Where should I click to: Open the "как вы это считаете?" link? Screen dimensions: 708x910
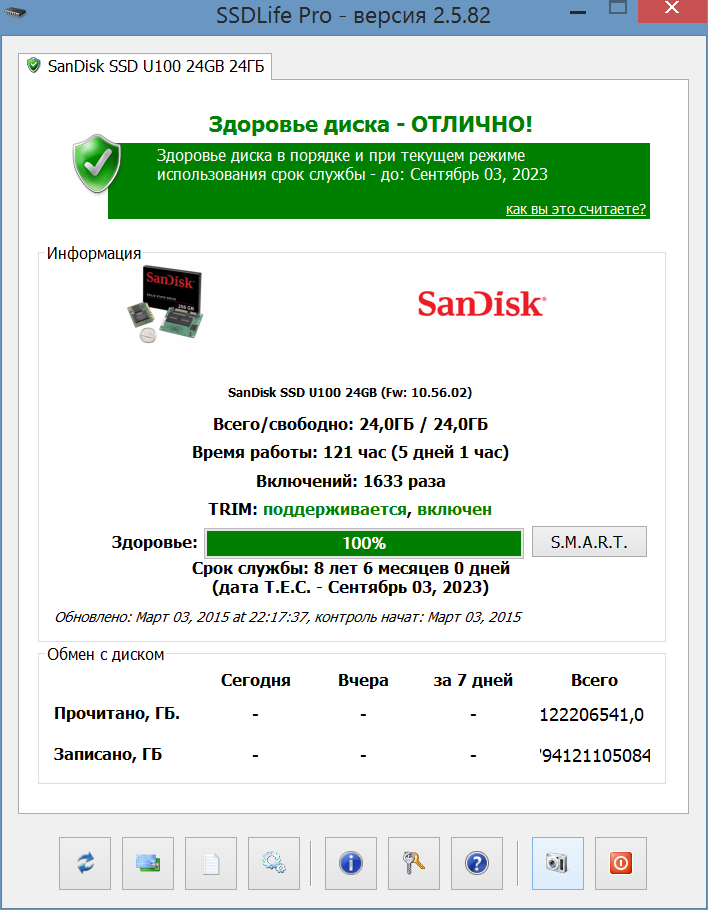click(576, 209)
